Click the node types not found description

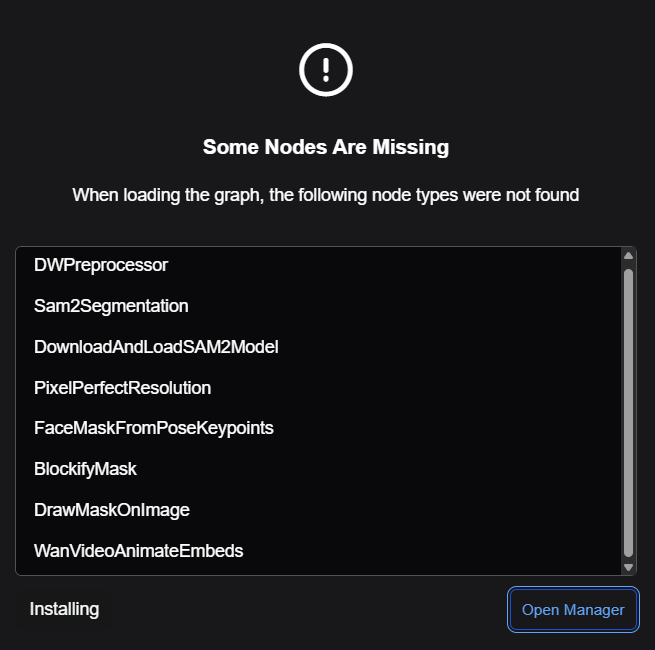[x=325, y=195]
